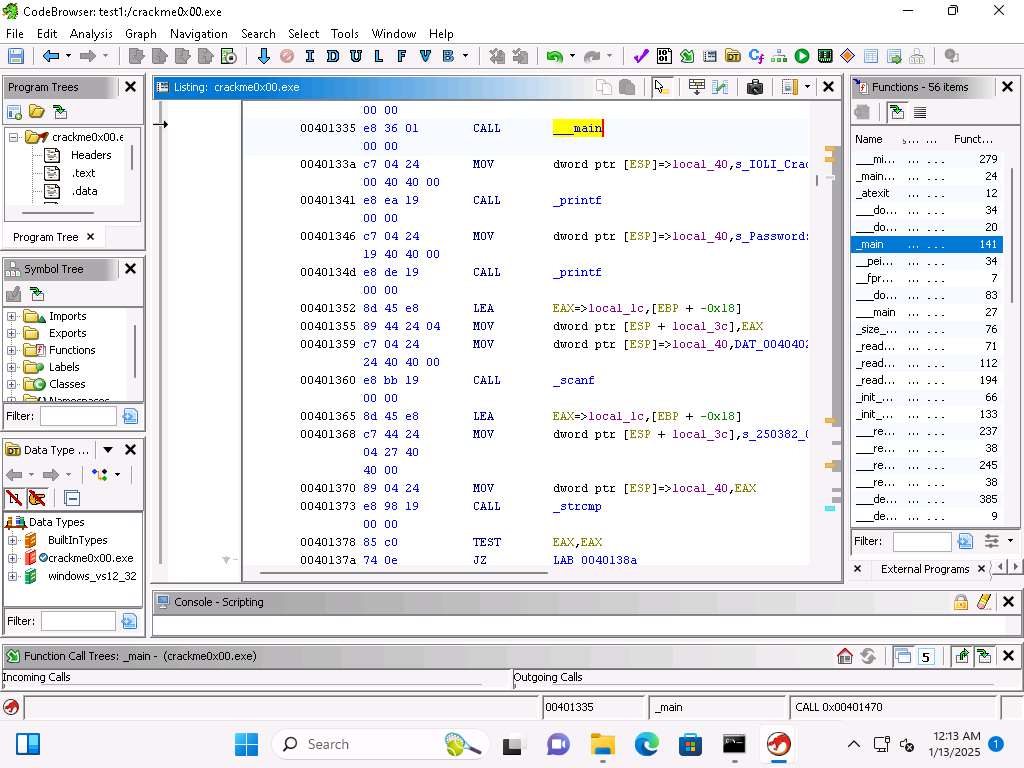Click the briefcase snapshot icon in Listing header
The height and width of the screenshot is (768, 1024).
point(755,87)
